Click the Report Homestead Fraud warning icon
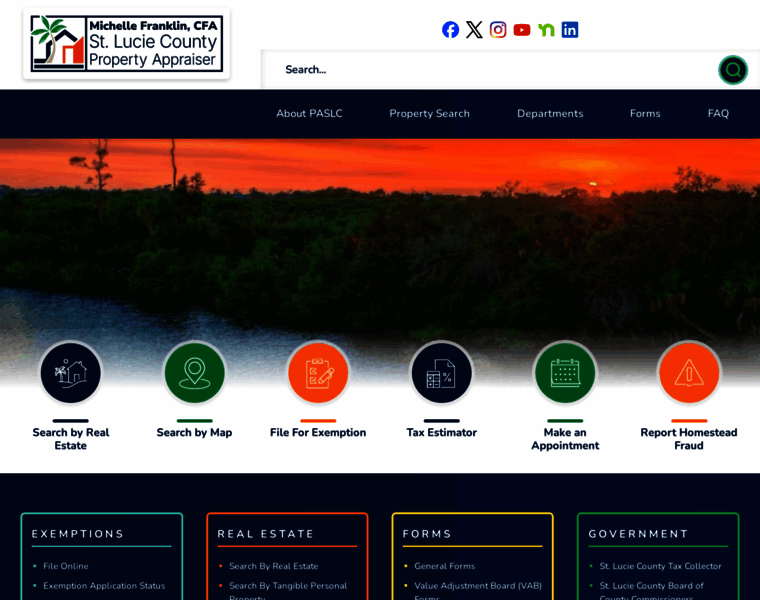The width and height of the screenshot is (760, 600). [x=689, y=373]
